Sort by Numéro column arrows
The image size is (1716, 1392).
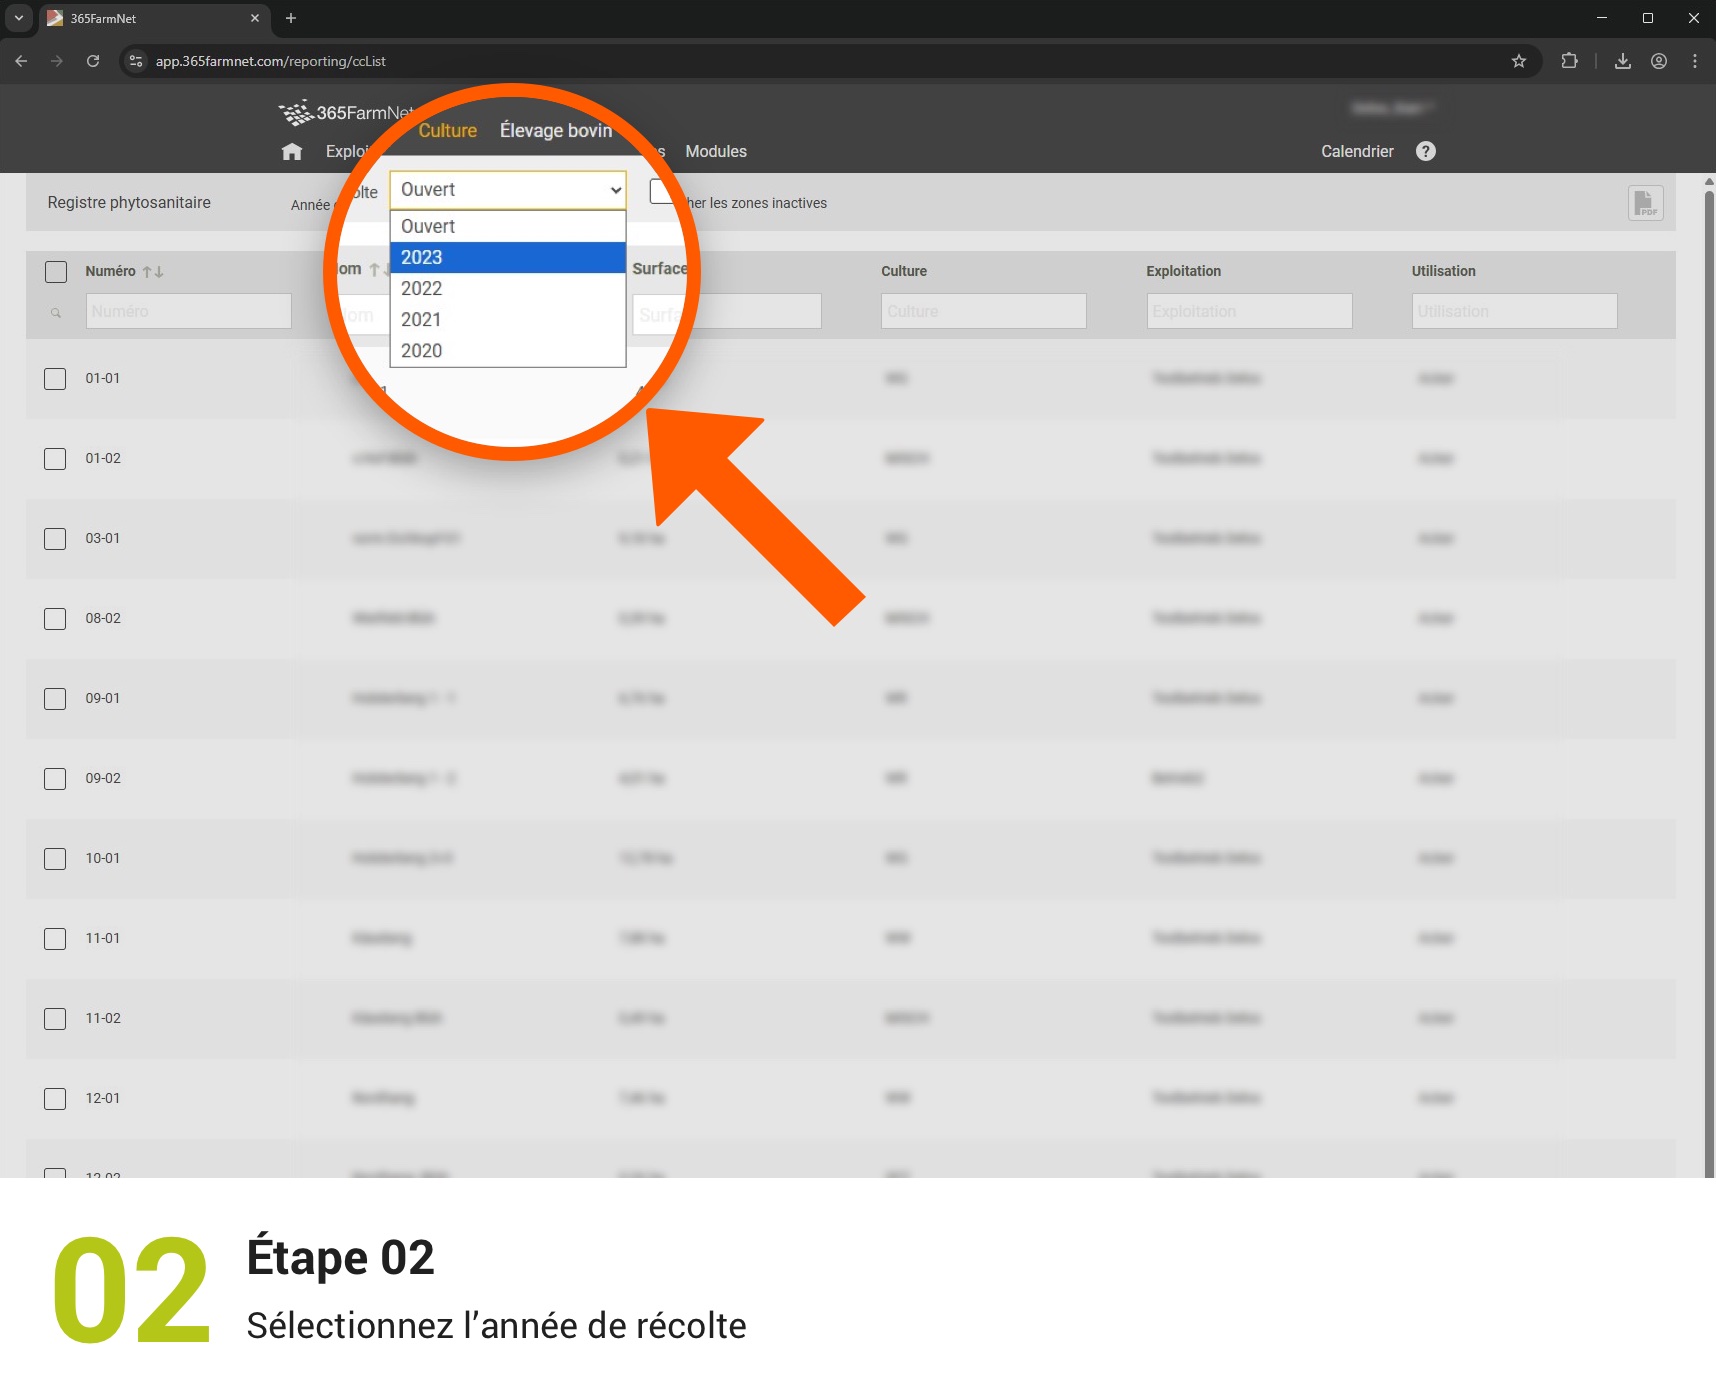pyautogui.click(x=153, y=272)
